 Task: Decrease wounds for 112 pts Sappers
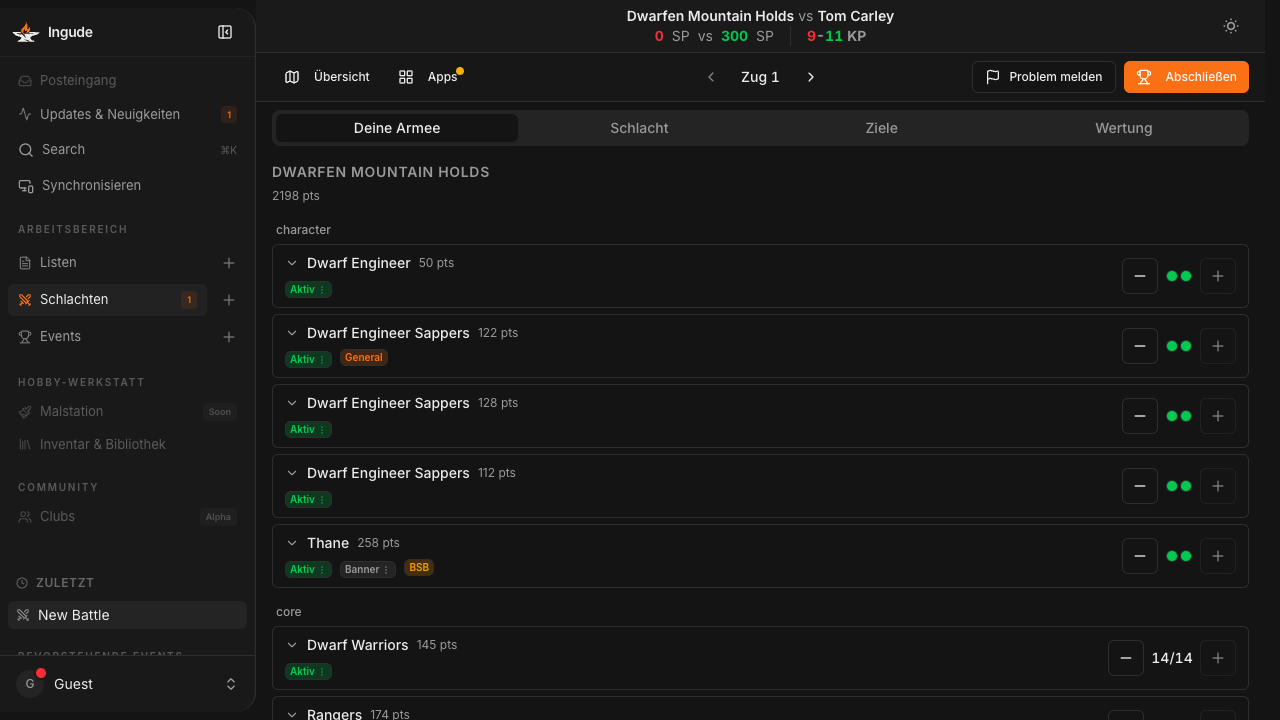pyautogui.click(x=1140, y=486)
